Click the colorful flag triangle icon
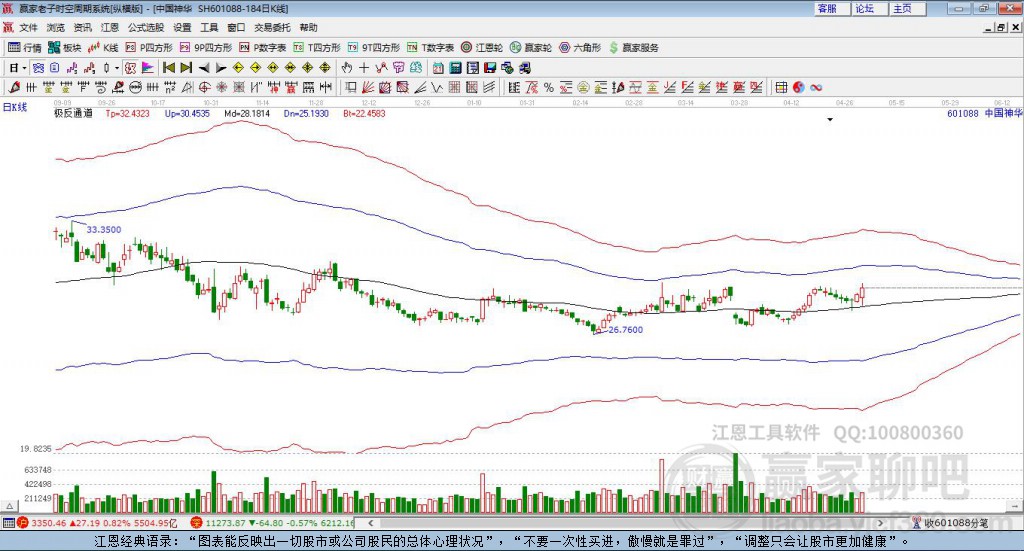This screenshot has width=1024, height=551. coord(148,68)
